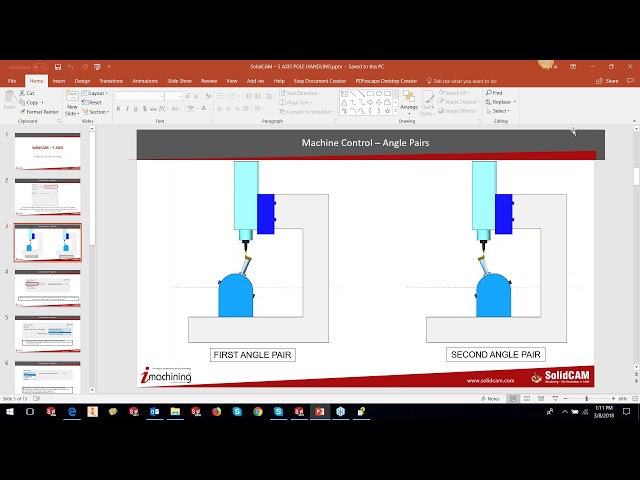The image size is (640, 480).
Task: Insert a New Slide
Action: coord(72,103)
